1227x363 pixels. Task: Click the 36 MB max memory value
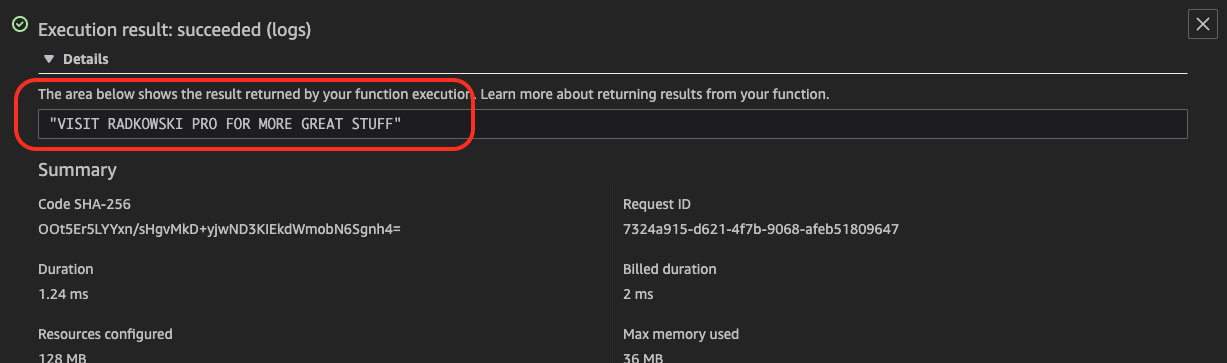point(644,357)
